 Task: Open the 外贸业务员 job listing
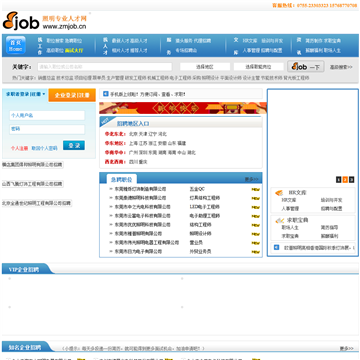[x=200, y=252]
